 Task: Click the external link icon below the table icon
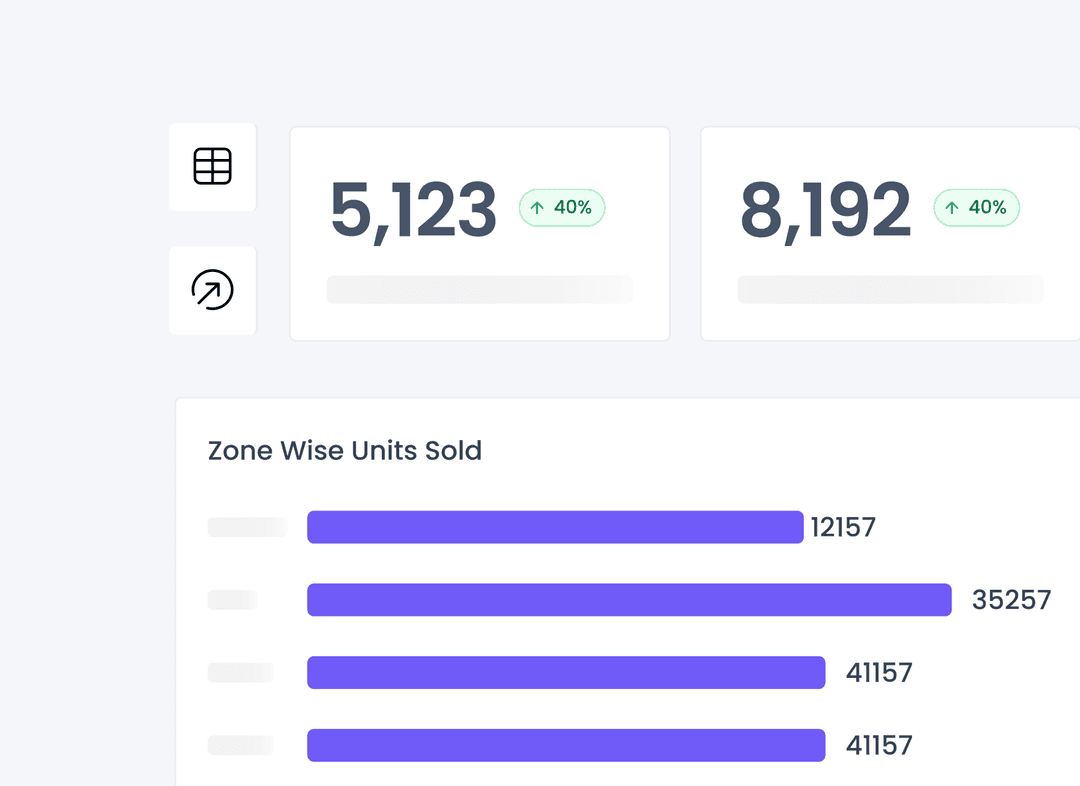(212, 290)
